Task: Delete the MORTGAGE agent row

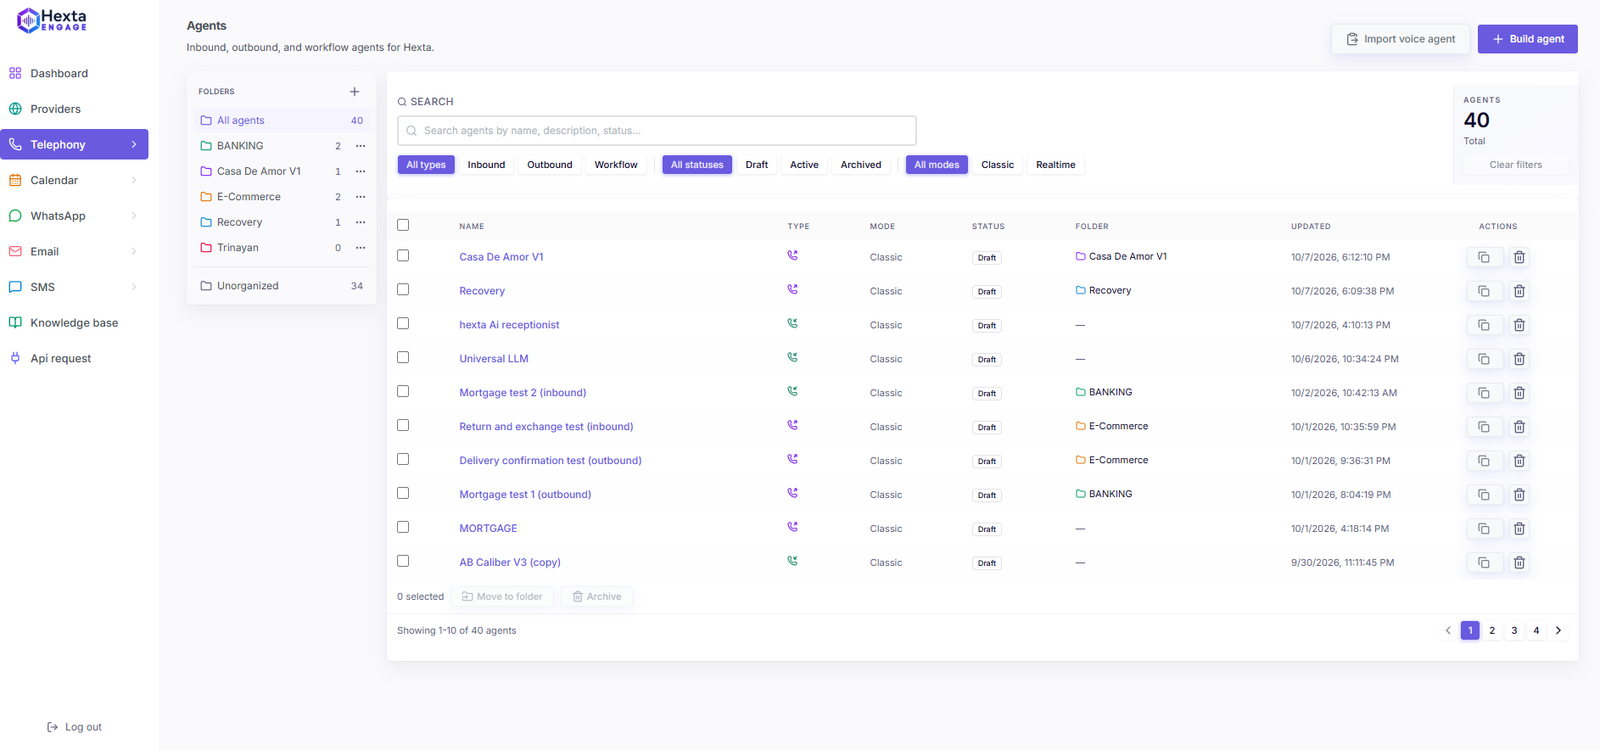Action: 1519,529
